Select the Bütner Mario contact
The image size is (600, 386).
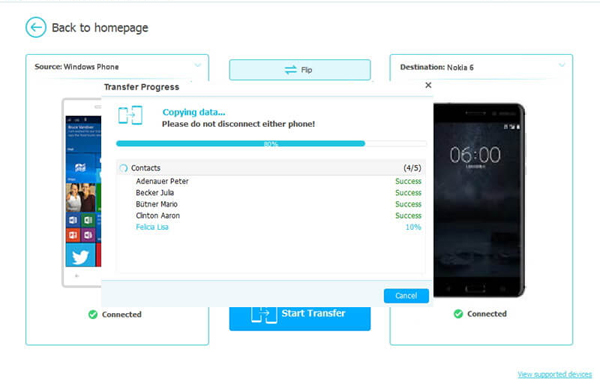click(157, 204)
